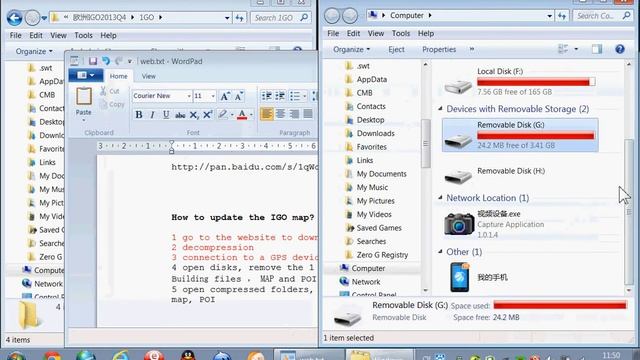Increase indent in WordPad paragraph group
The image size is (640, 360).
pyautogui.click(x=280, y=96)
